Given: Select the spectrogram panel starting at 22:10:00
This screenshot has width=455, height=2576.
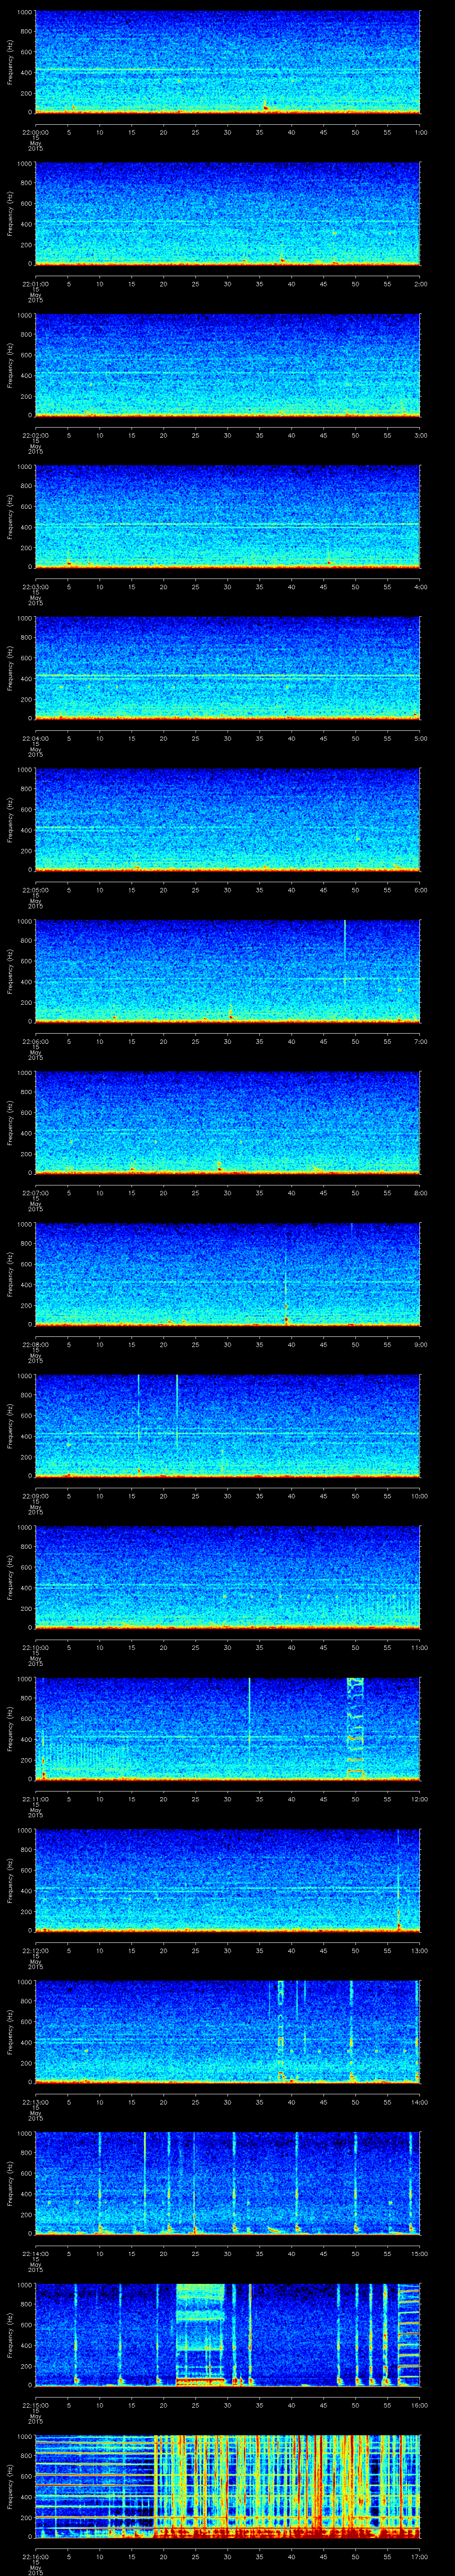Looking at the screenshot, I should pos(228,1577).
